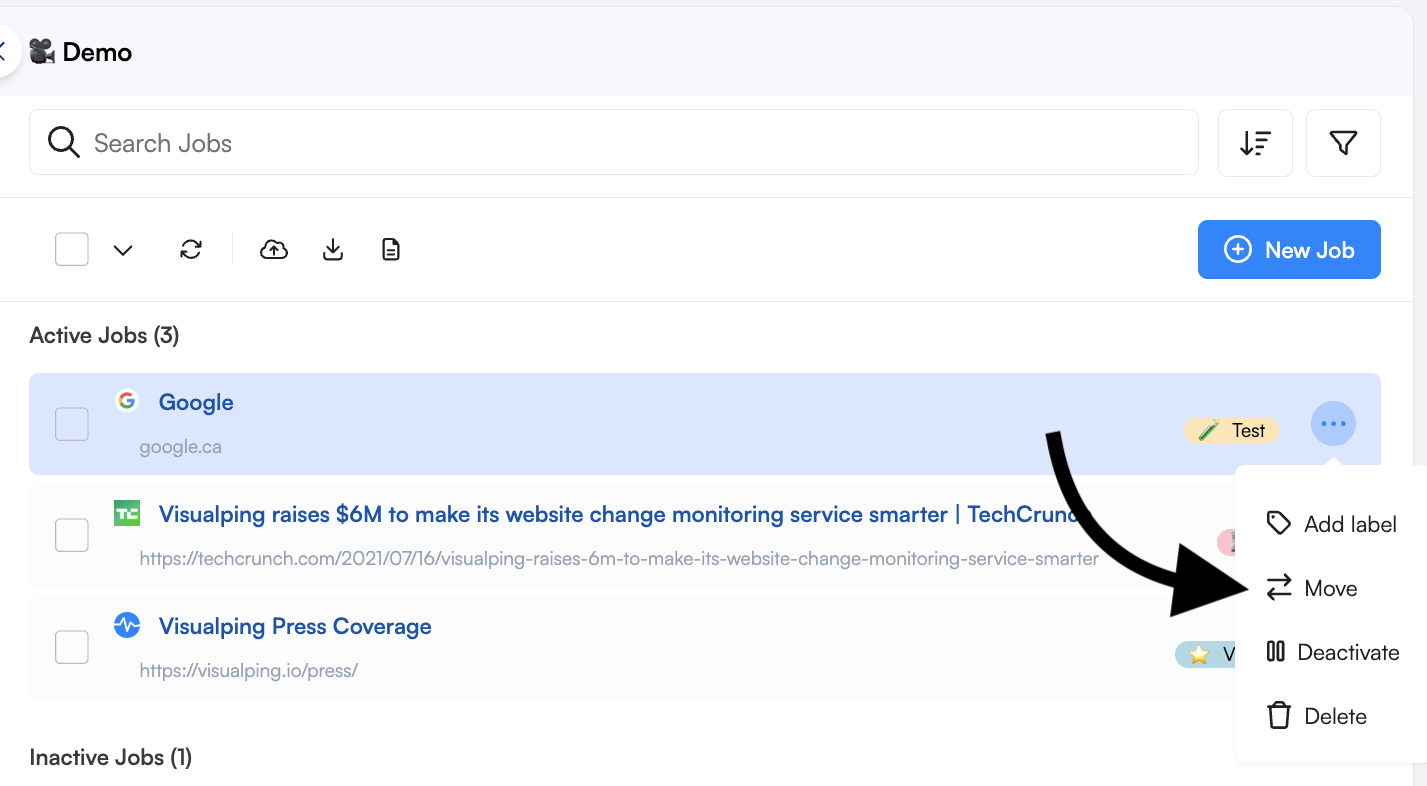The width and height of the screenshot is (1427, 786).
Task: Open the Visualping raises $6M job link
Action: coord(625,514)
